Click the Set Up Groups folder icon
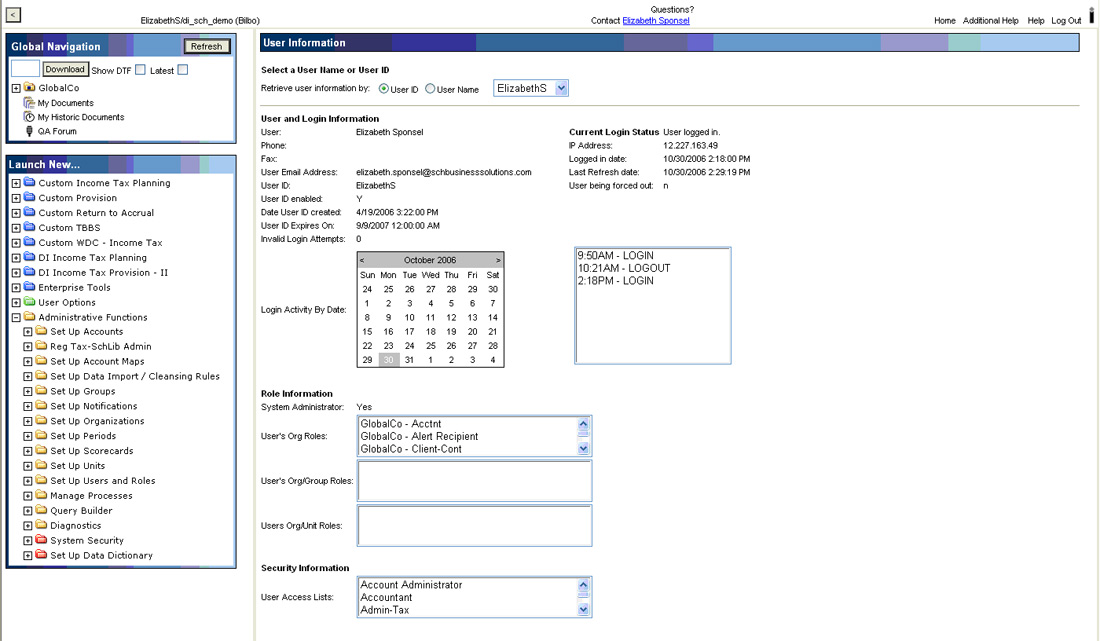This screenshot has width=1100, height=641. point(41,391)
